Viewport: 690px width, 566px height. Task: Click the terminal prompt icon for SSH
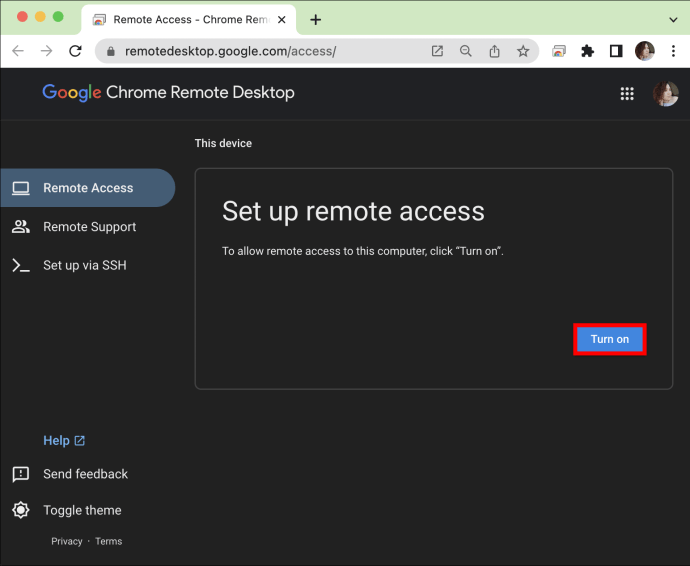pyautogui.click(x=21, y=265)
